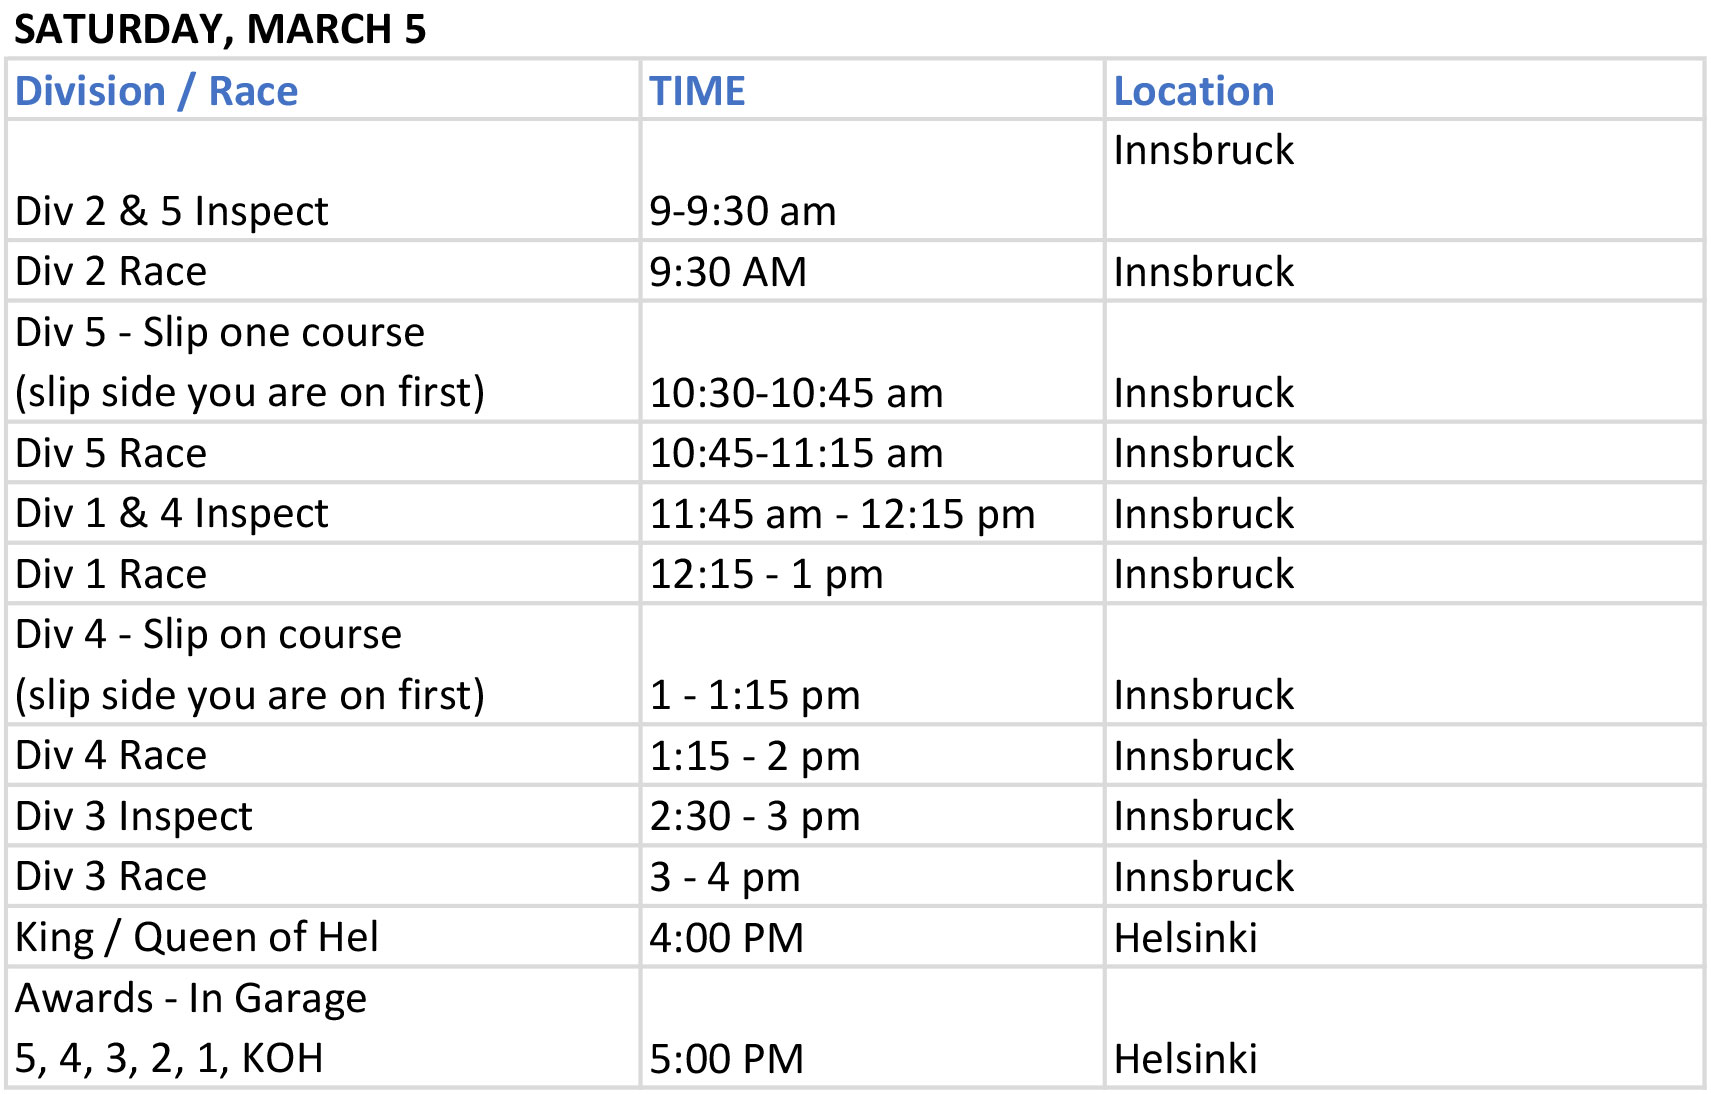Select the "11:45 am - 12:15 pm" cell

coord(842,514)
